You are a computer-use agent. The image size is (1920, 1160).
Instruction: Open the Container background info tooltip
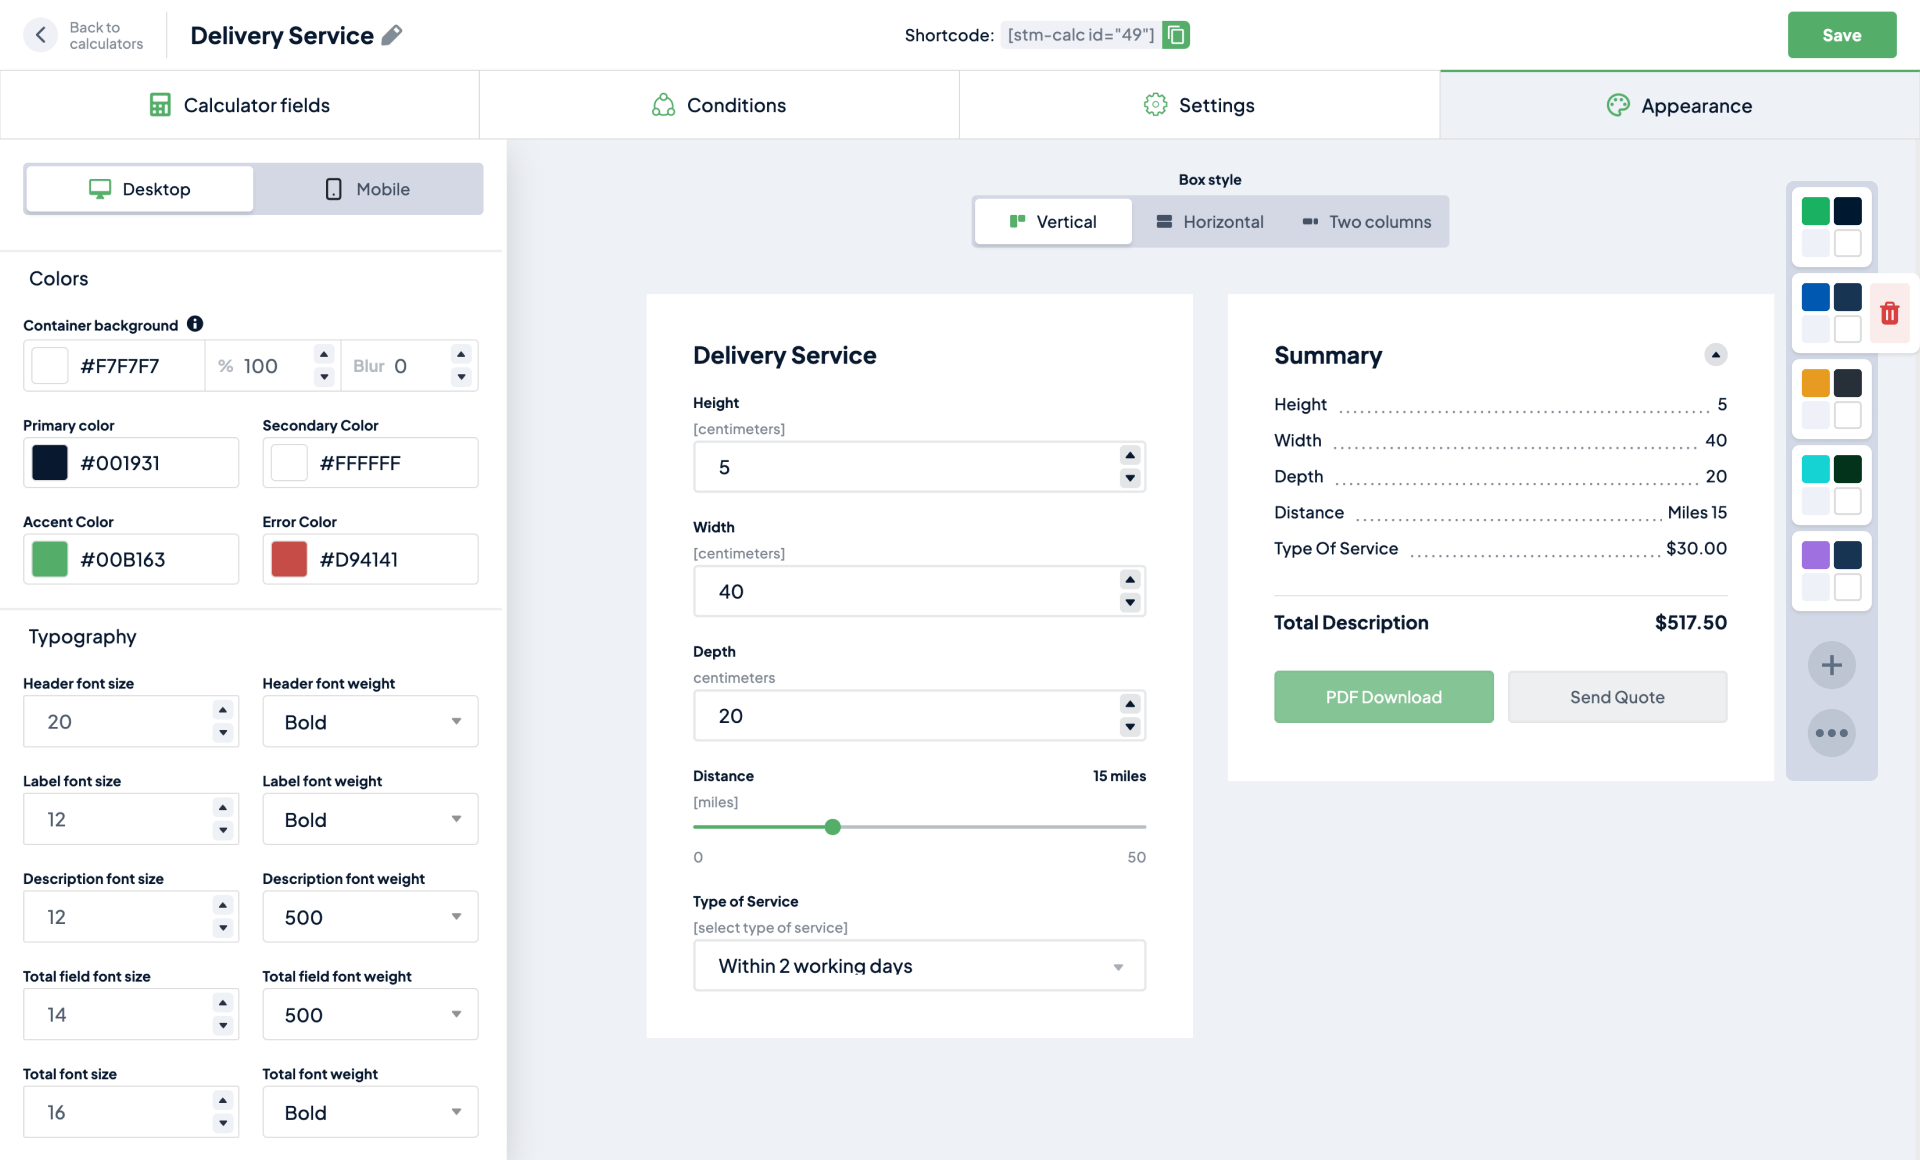(196, 324)
